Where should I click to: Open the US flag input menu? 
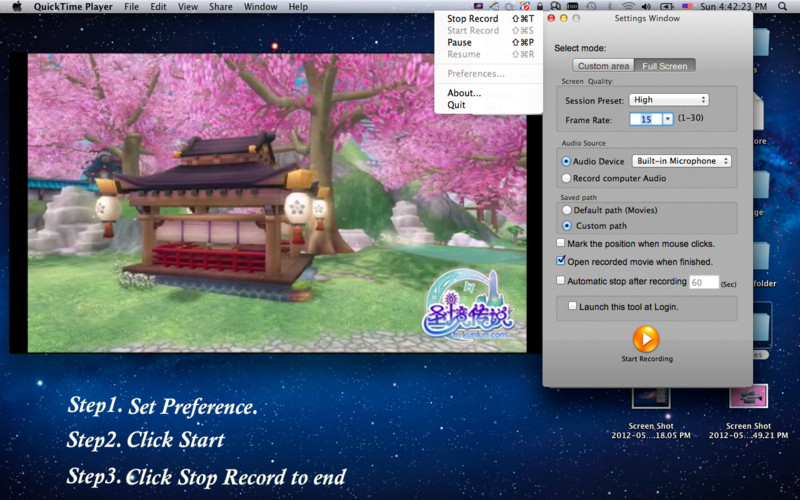click(687, 7)
